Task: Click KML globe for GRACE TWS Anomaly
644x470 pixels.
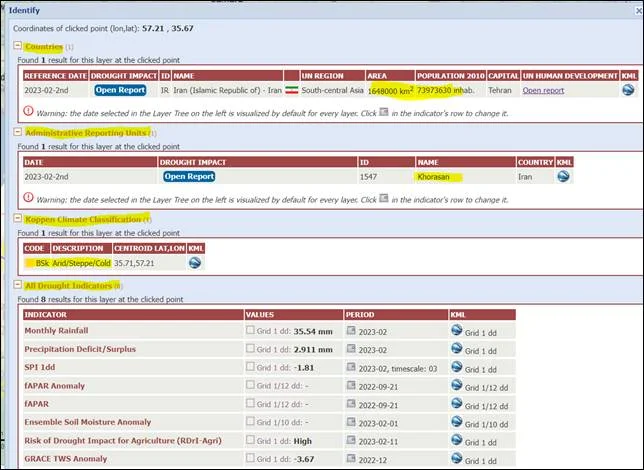Action: click(456, 459)
